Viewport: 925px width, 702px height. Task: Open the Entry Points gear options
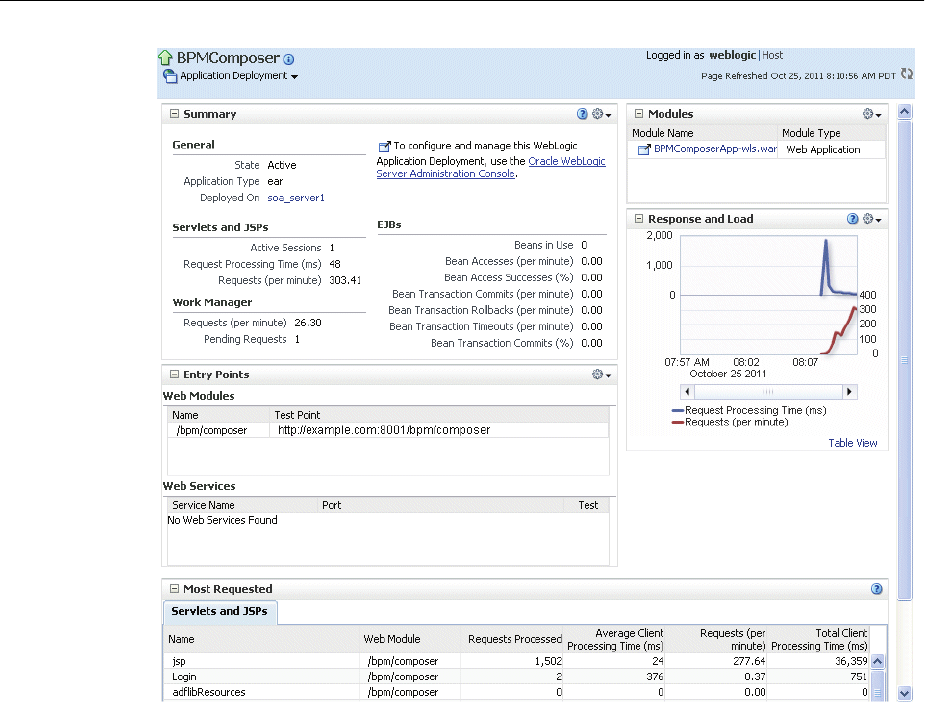601,375
